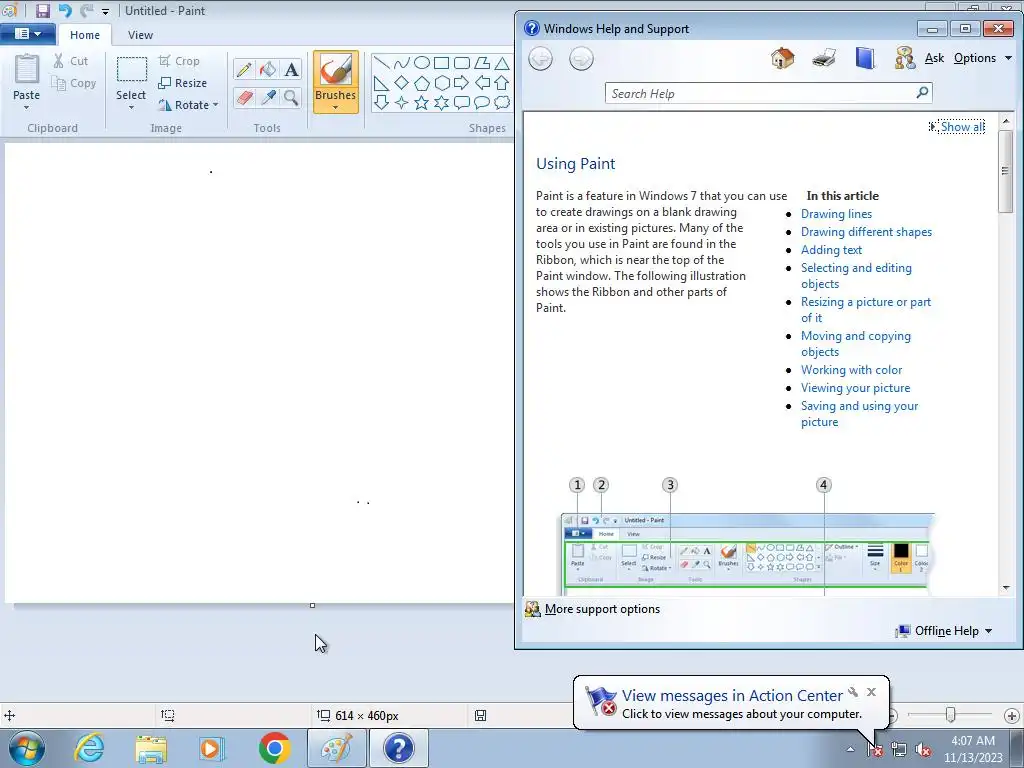Click the Resize button in Image group
The width and height of the screenshot is (1024, 768).
click(183, 83)
